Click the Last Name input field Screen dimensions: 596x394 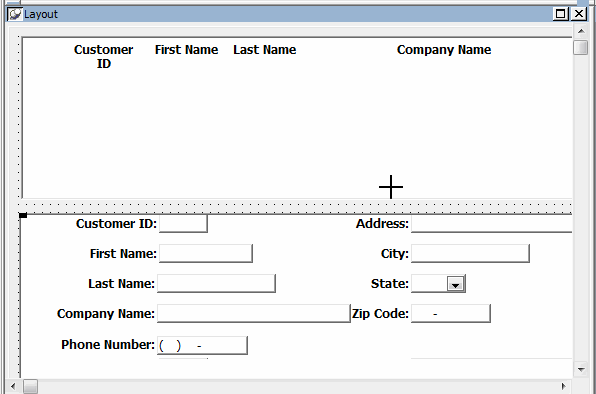click(216, 283)
